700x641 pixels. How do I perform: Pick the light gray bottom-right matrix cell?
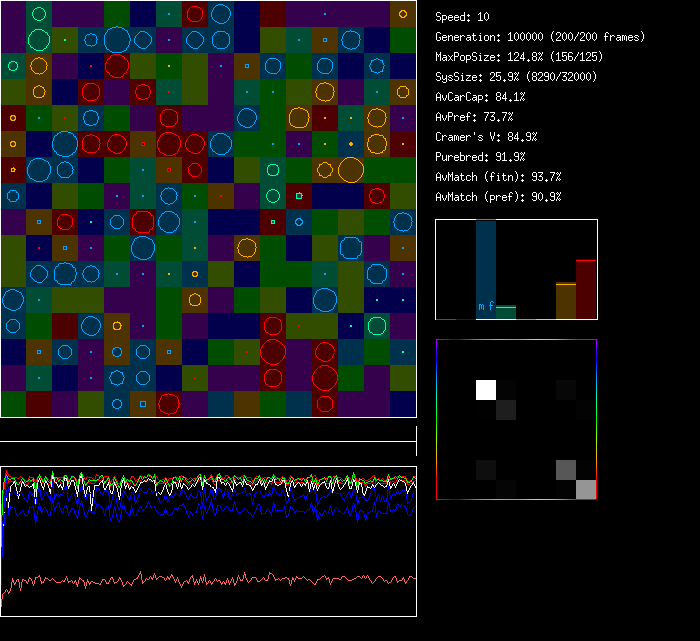tap(586, 489)
